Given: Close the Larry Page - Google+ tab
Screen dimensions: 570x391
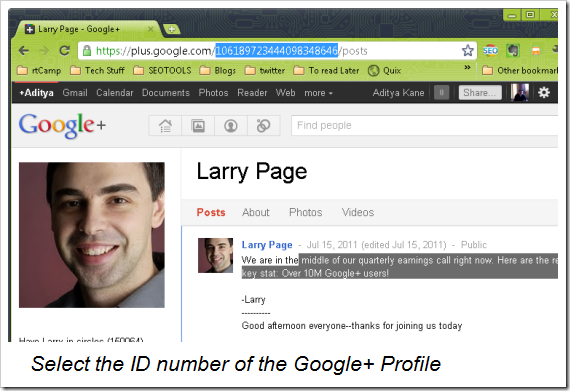Looking at the screenshot, I should click(x=150, y=29).
